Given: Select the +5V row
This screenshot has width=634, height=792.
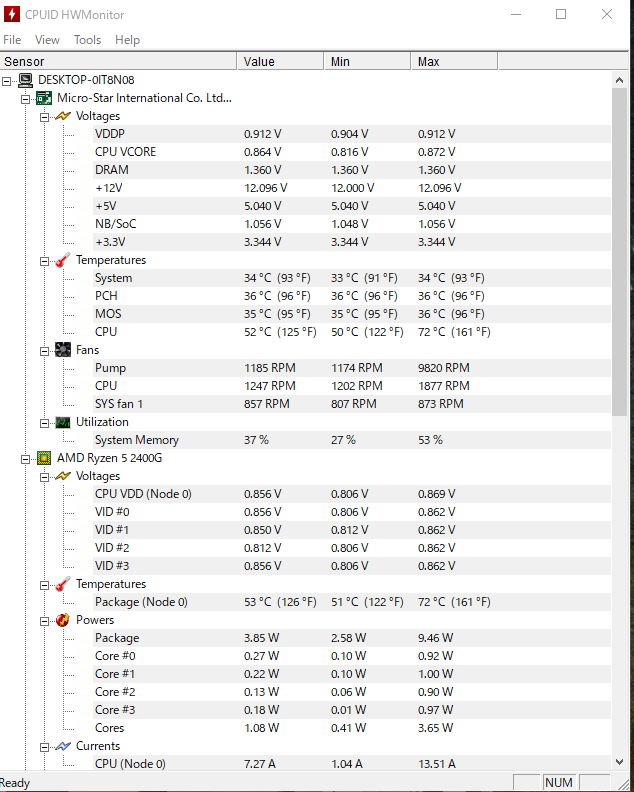Looking at the screenshot, I should 352,206.
